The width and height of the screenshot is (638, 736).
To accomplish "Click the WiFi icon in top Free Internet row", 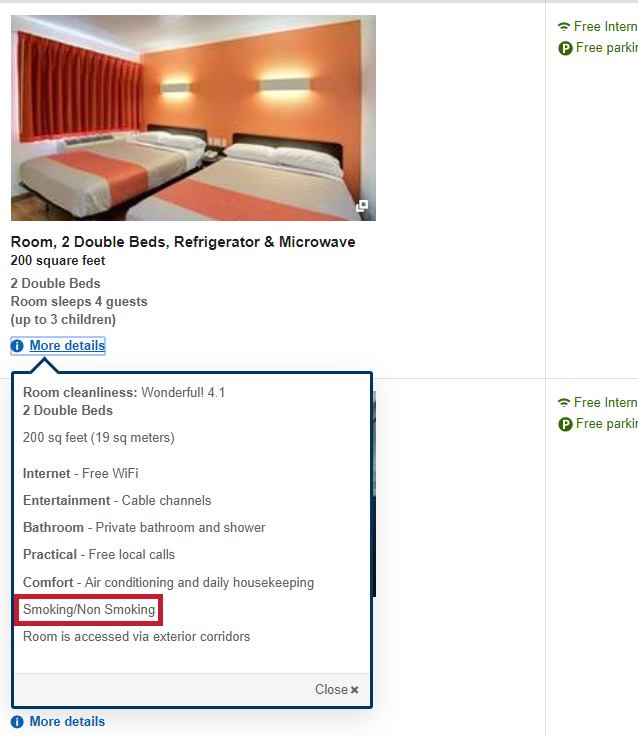I will pyautogui.click(x=563, y=27).
